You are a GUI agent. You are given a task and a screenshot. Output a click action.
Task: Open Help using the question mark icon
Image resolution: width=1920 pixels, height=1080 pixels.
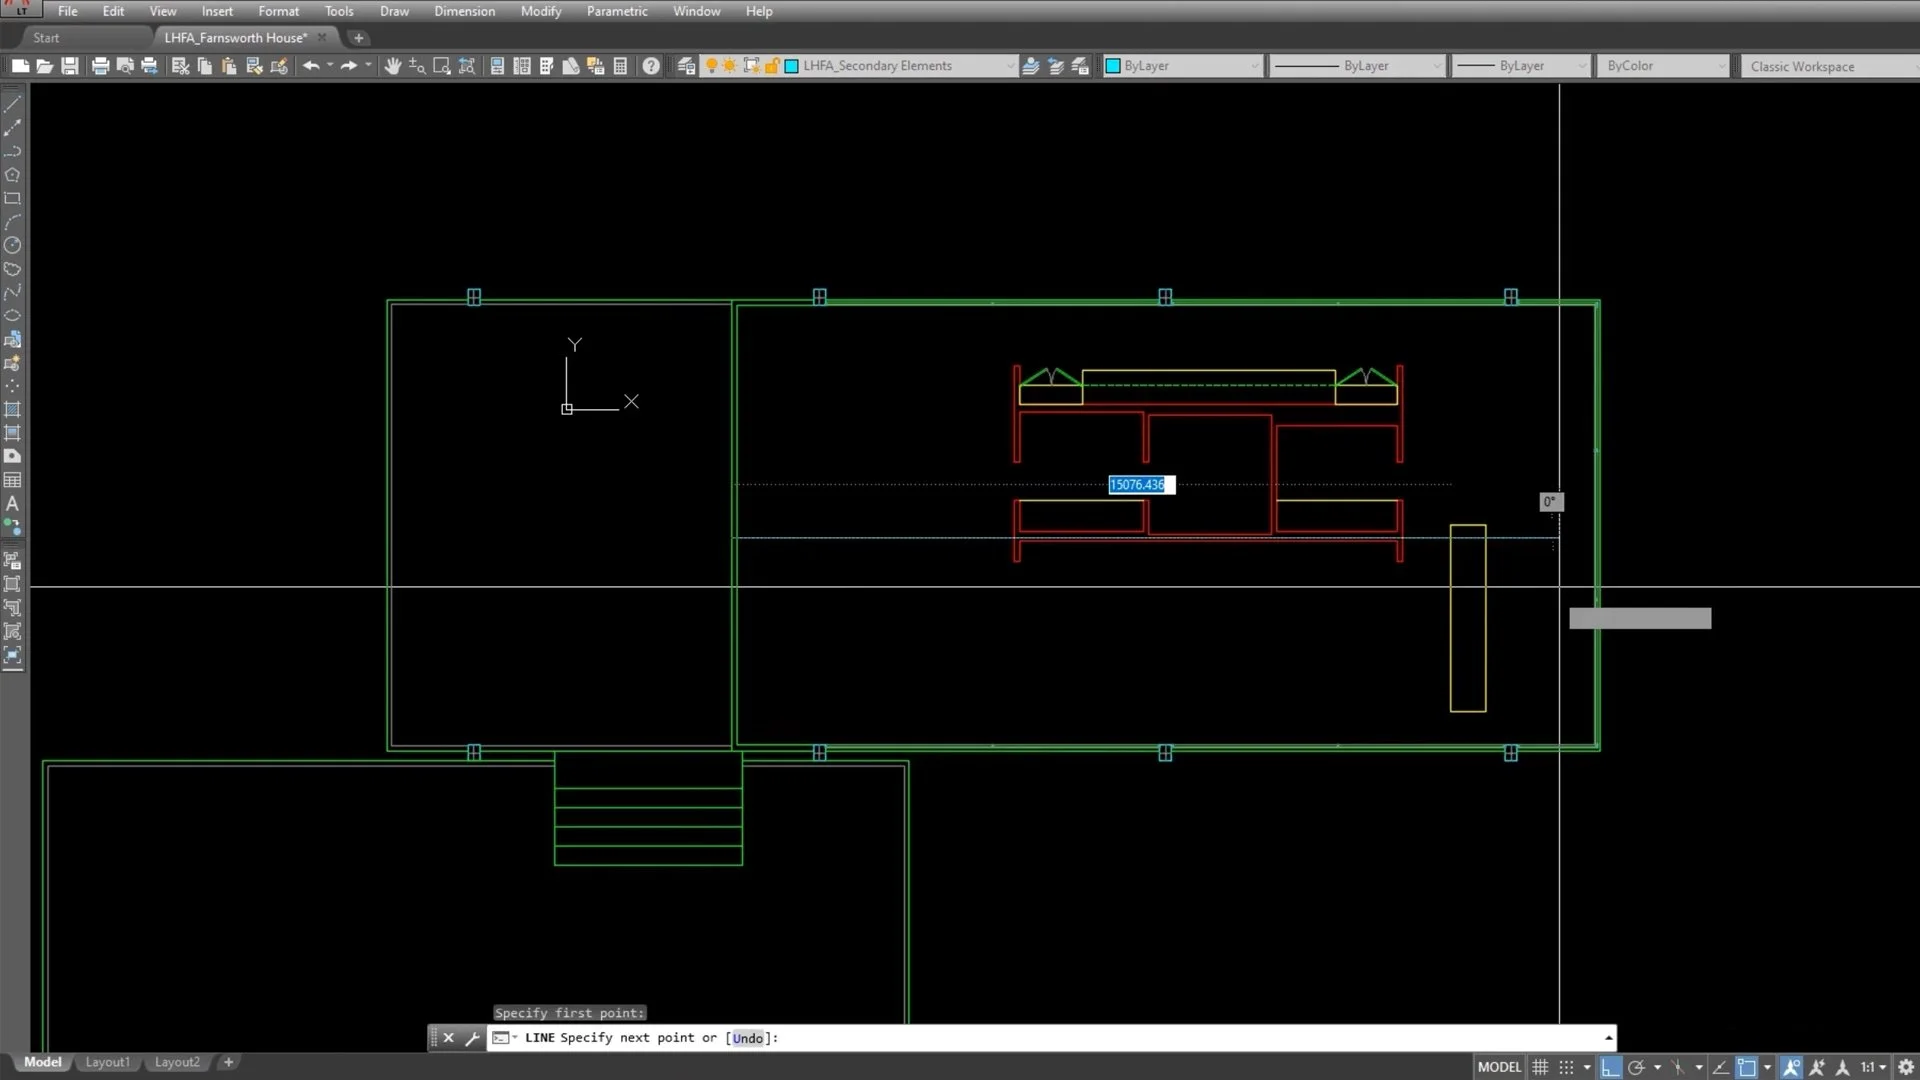(651, 66)
